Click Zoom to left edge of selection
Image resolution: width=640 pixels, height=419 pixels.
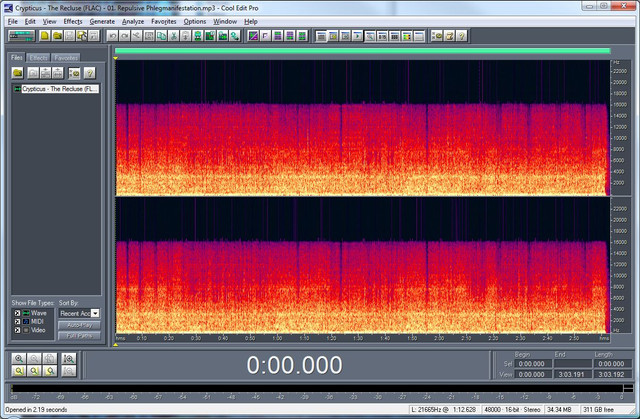34,371
